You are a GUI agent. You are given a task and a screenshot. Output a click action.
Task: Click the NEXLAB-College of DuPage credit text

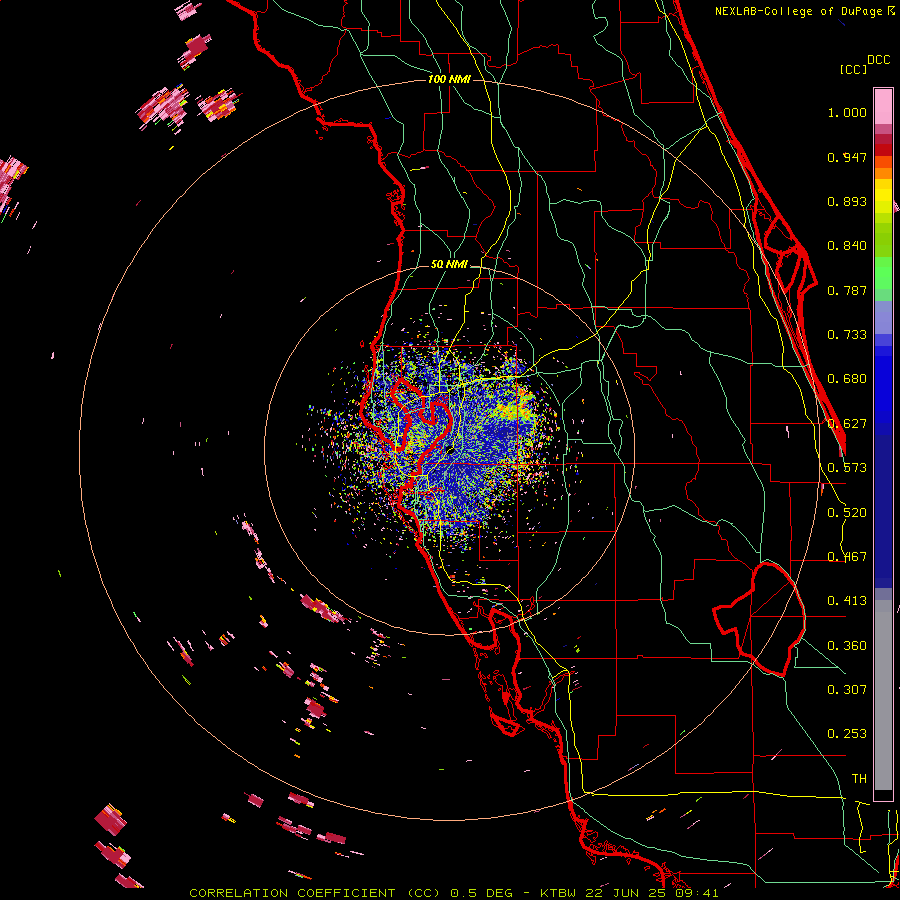800,11
